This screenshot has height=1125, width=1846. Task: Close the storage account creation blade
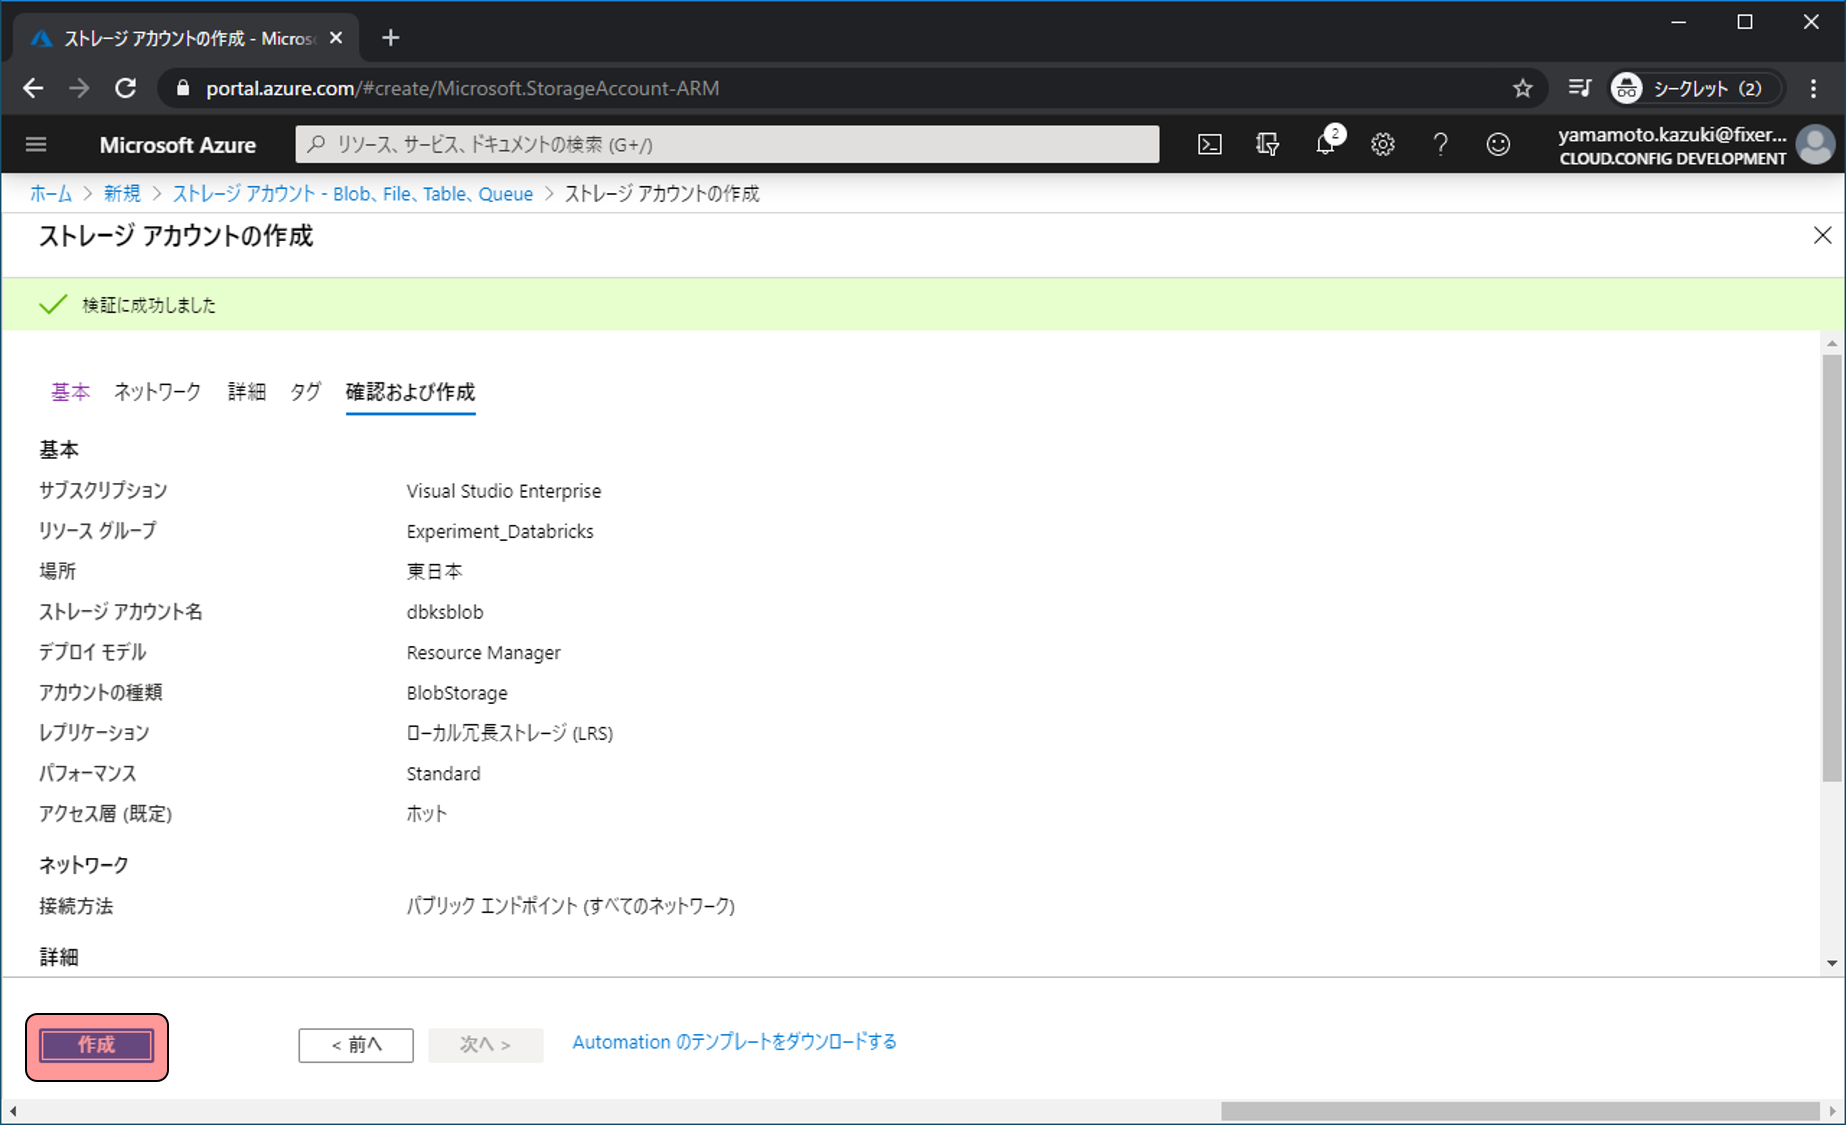[x=1822, y=235]
